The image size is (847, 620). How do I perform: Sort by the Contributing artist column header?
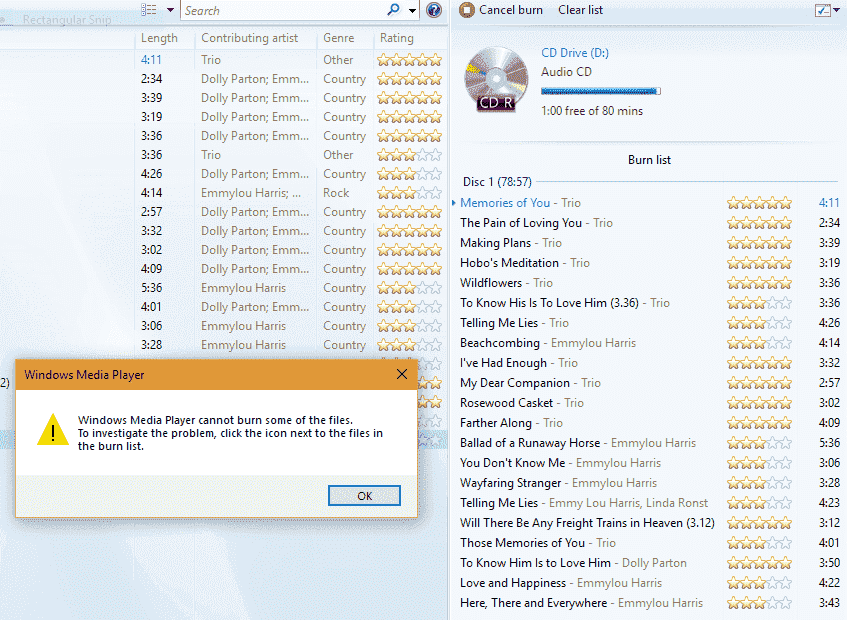(250, 38)
